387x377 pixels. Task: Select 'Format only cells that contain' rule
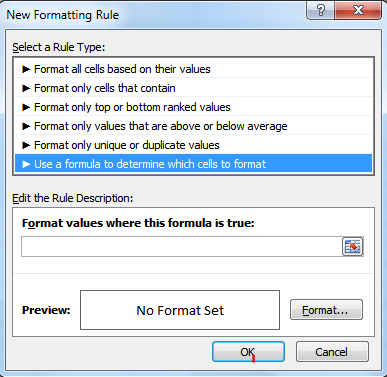(193, 88)
